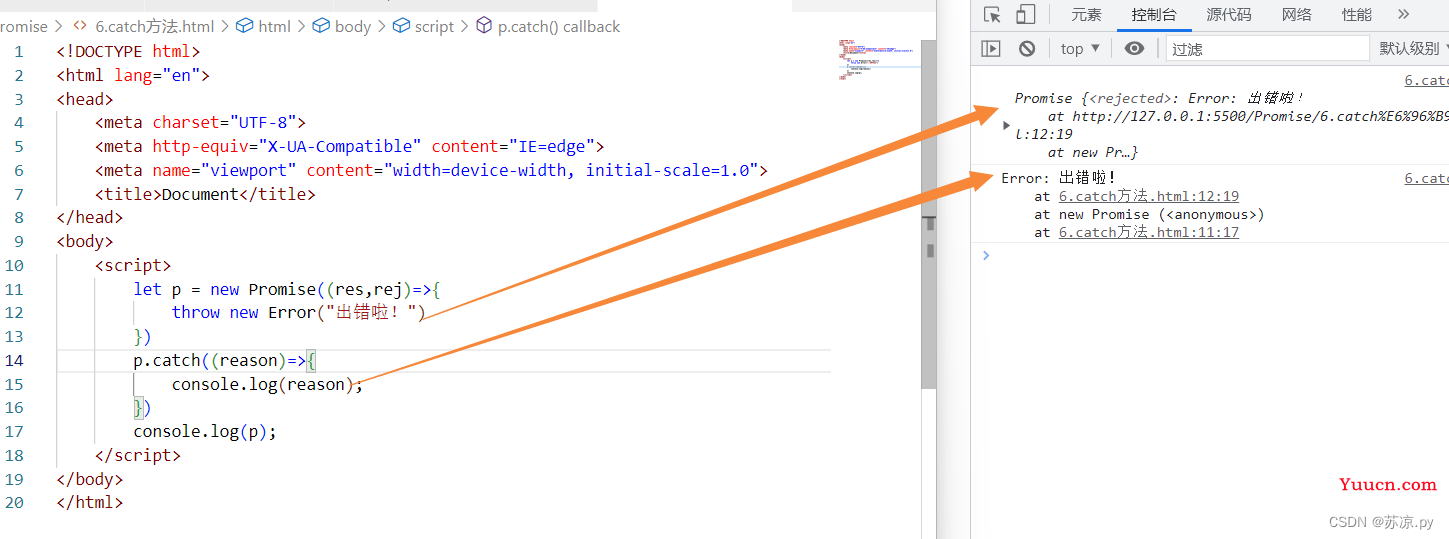Click the p.catch((reason)=>{ line
This screenshot has height=539, width=1449.
point(225,360)
